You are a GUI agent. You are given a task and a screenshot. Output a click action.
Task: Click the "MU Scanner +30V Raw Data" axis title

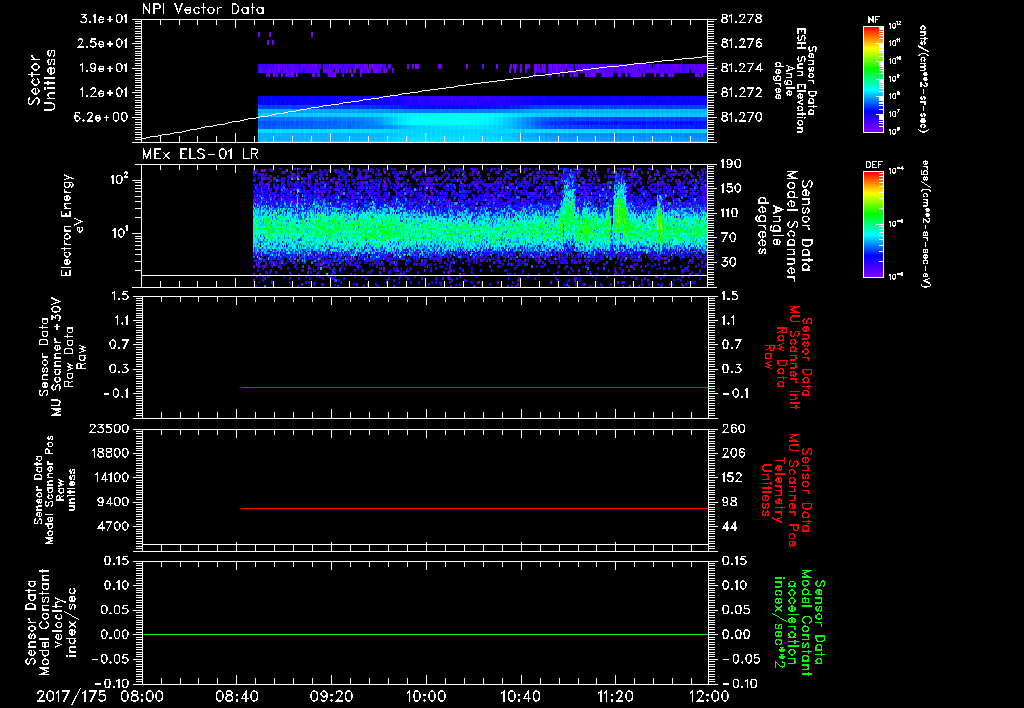(62, 357)
